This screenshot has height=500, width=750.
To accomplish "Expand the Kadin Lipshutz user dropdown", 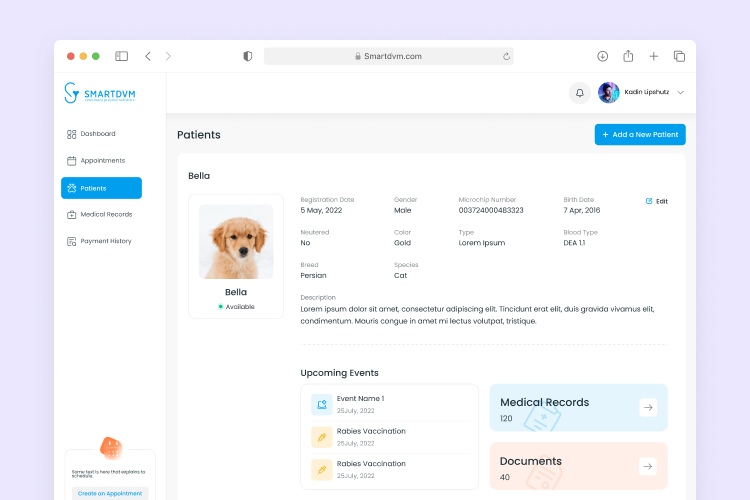I will pos(681,93).
